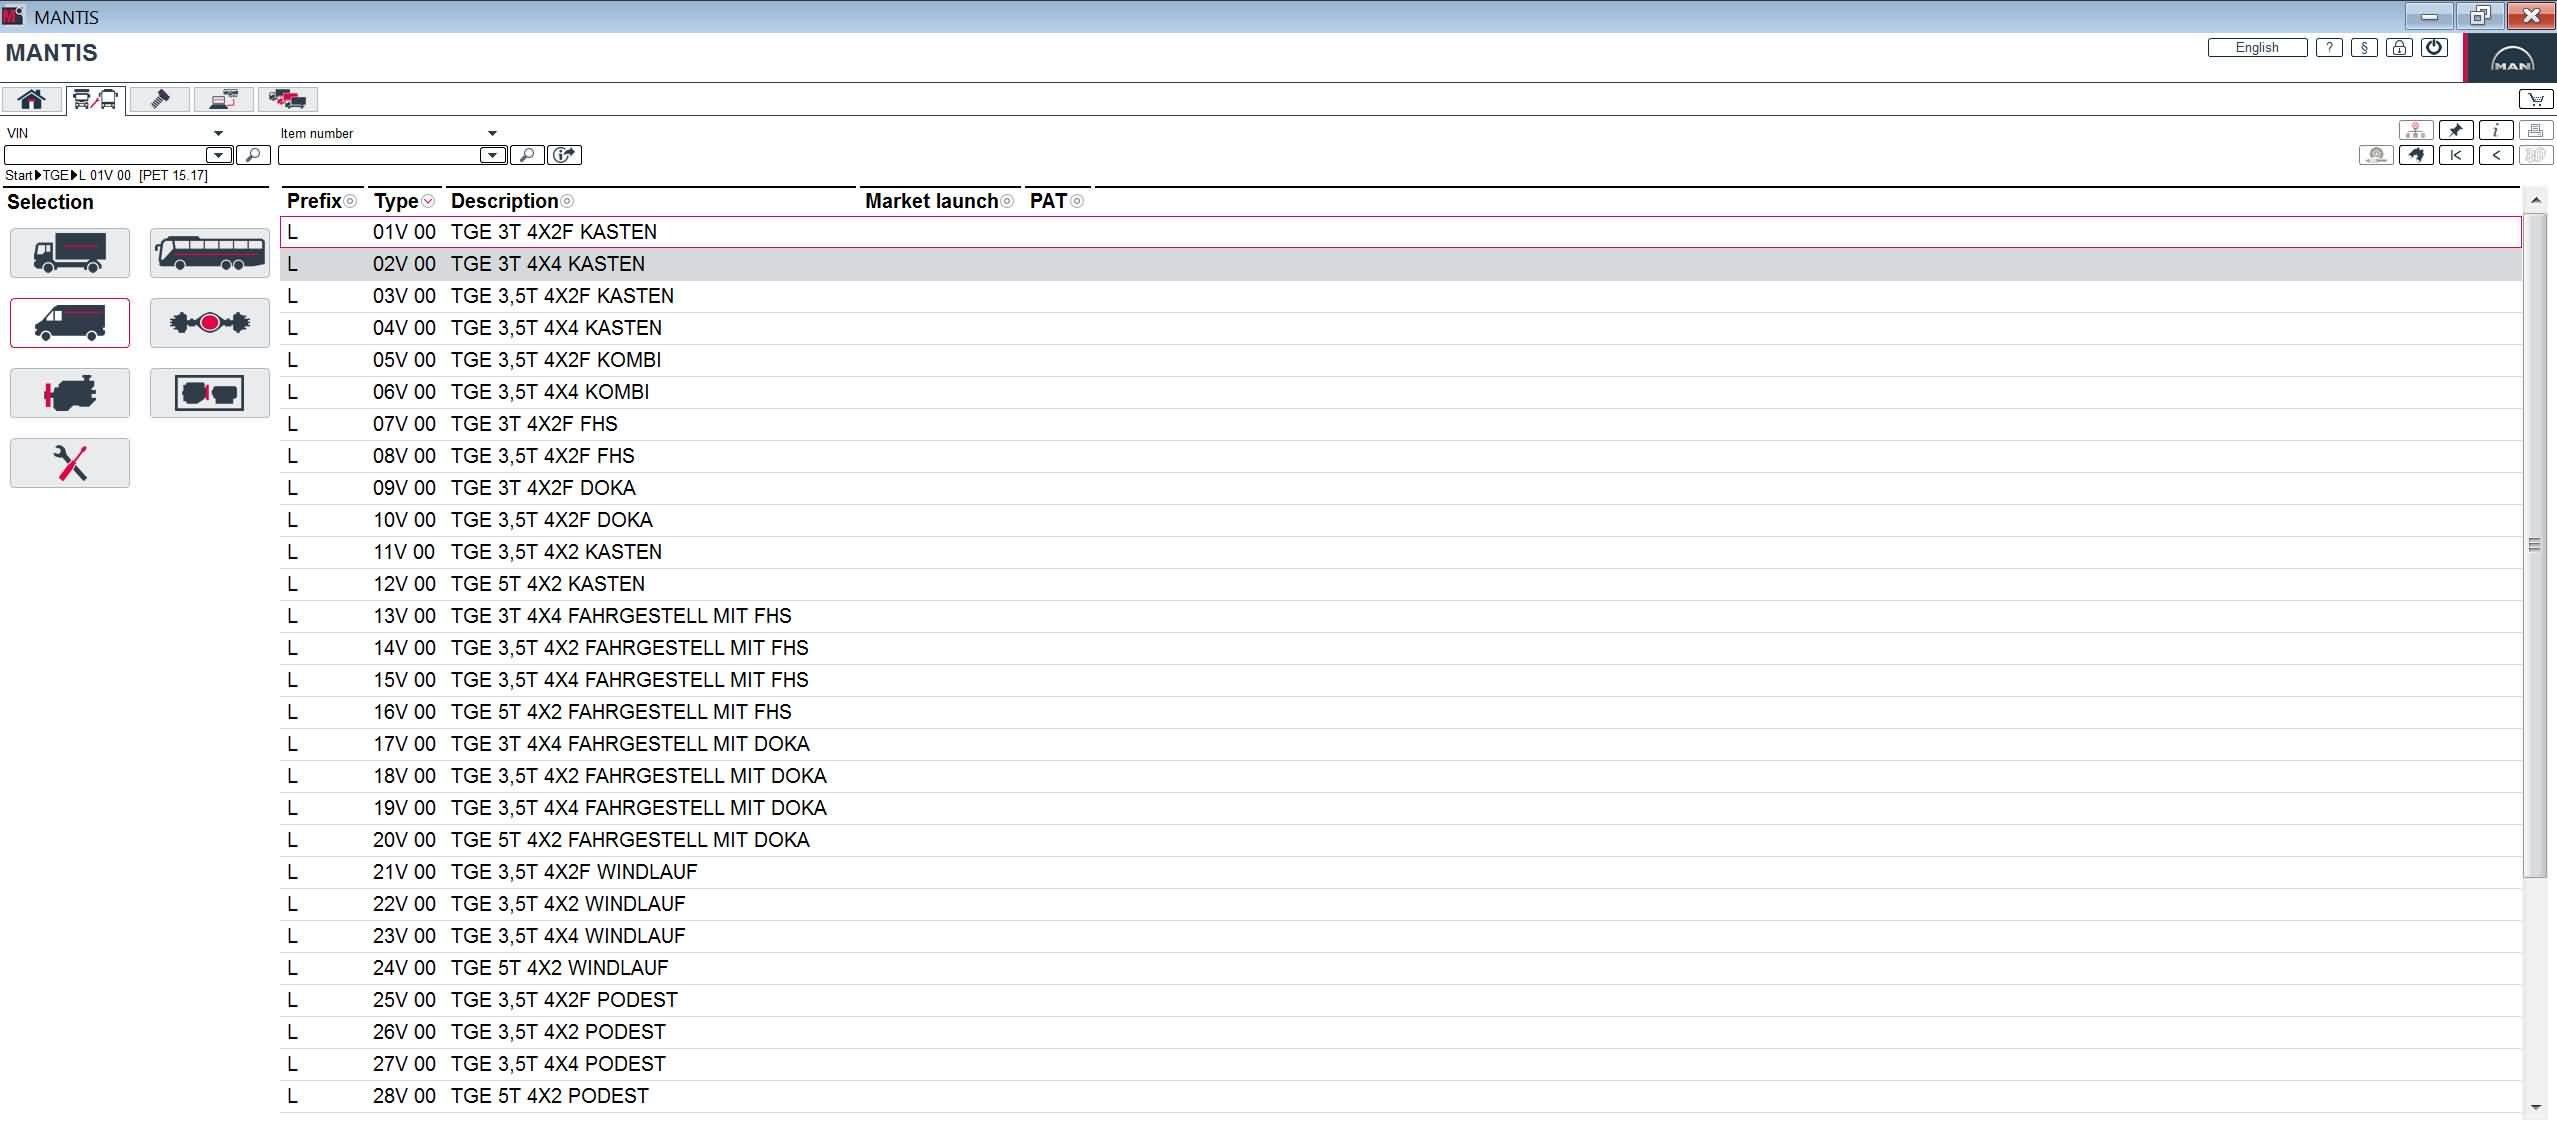The image size is (2557, 1122).
Task: Click TGE in the breadcrumb path
Action: pos(55,175)
